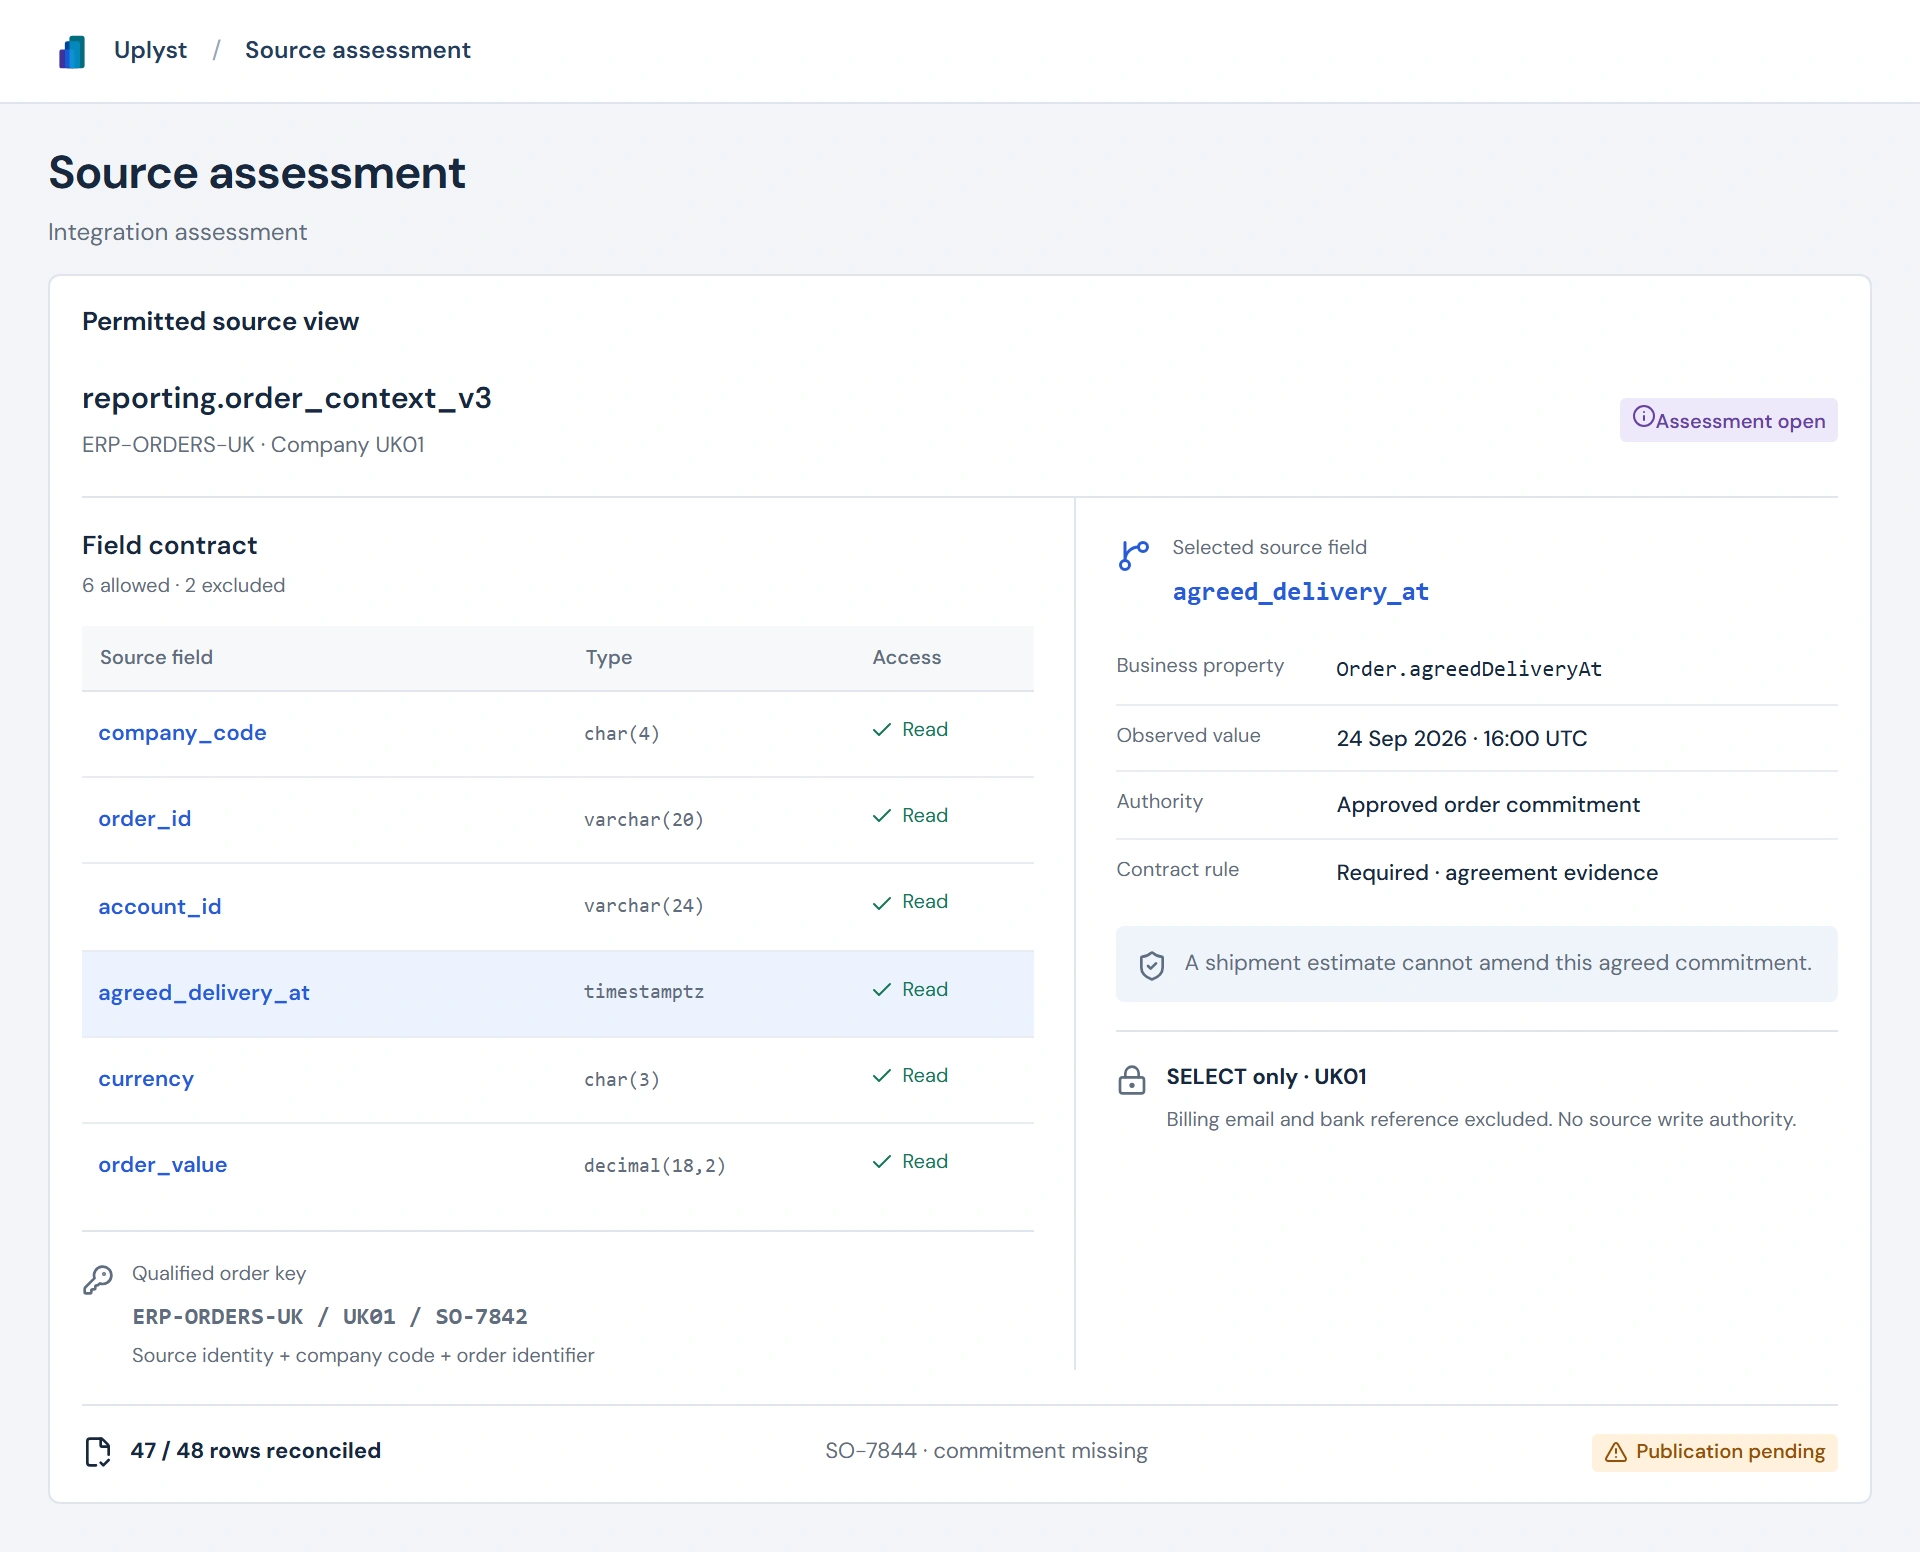Click the Uplyst logo icon
The width and height of the screenshot is (1920, 1552).
pyautogui.click(x=72, y=51)
